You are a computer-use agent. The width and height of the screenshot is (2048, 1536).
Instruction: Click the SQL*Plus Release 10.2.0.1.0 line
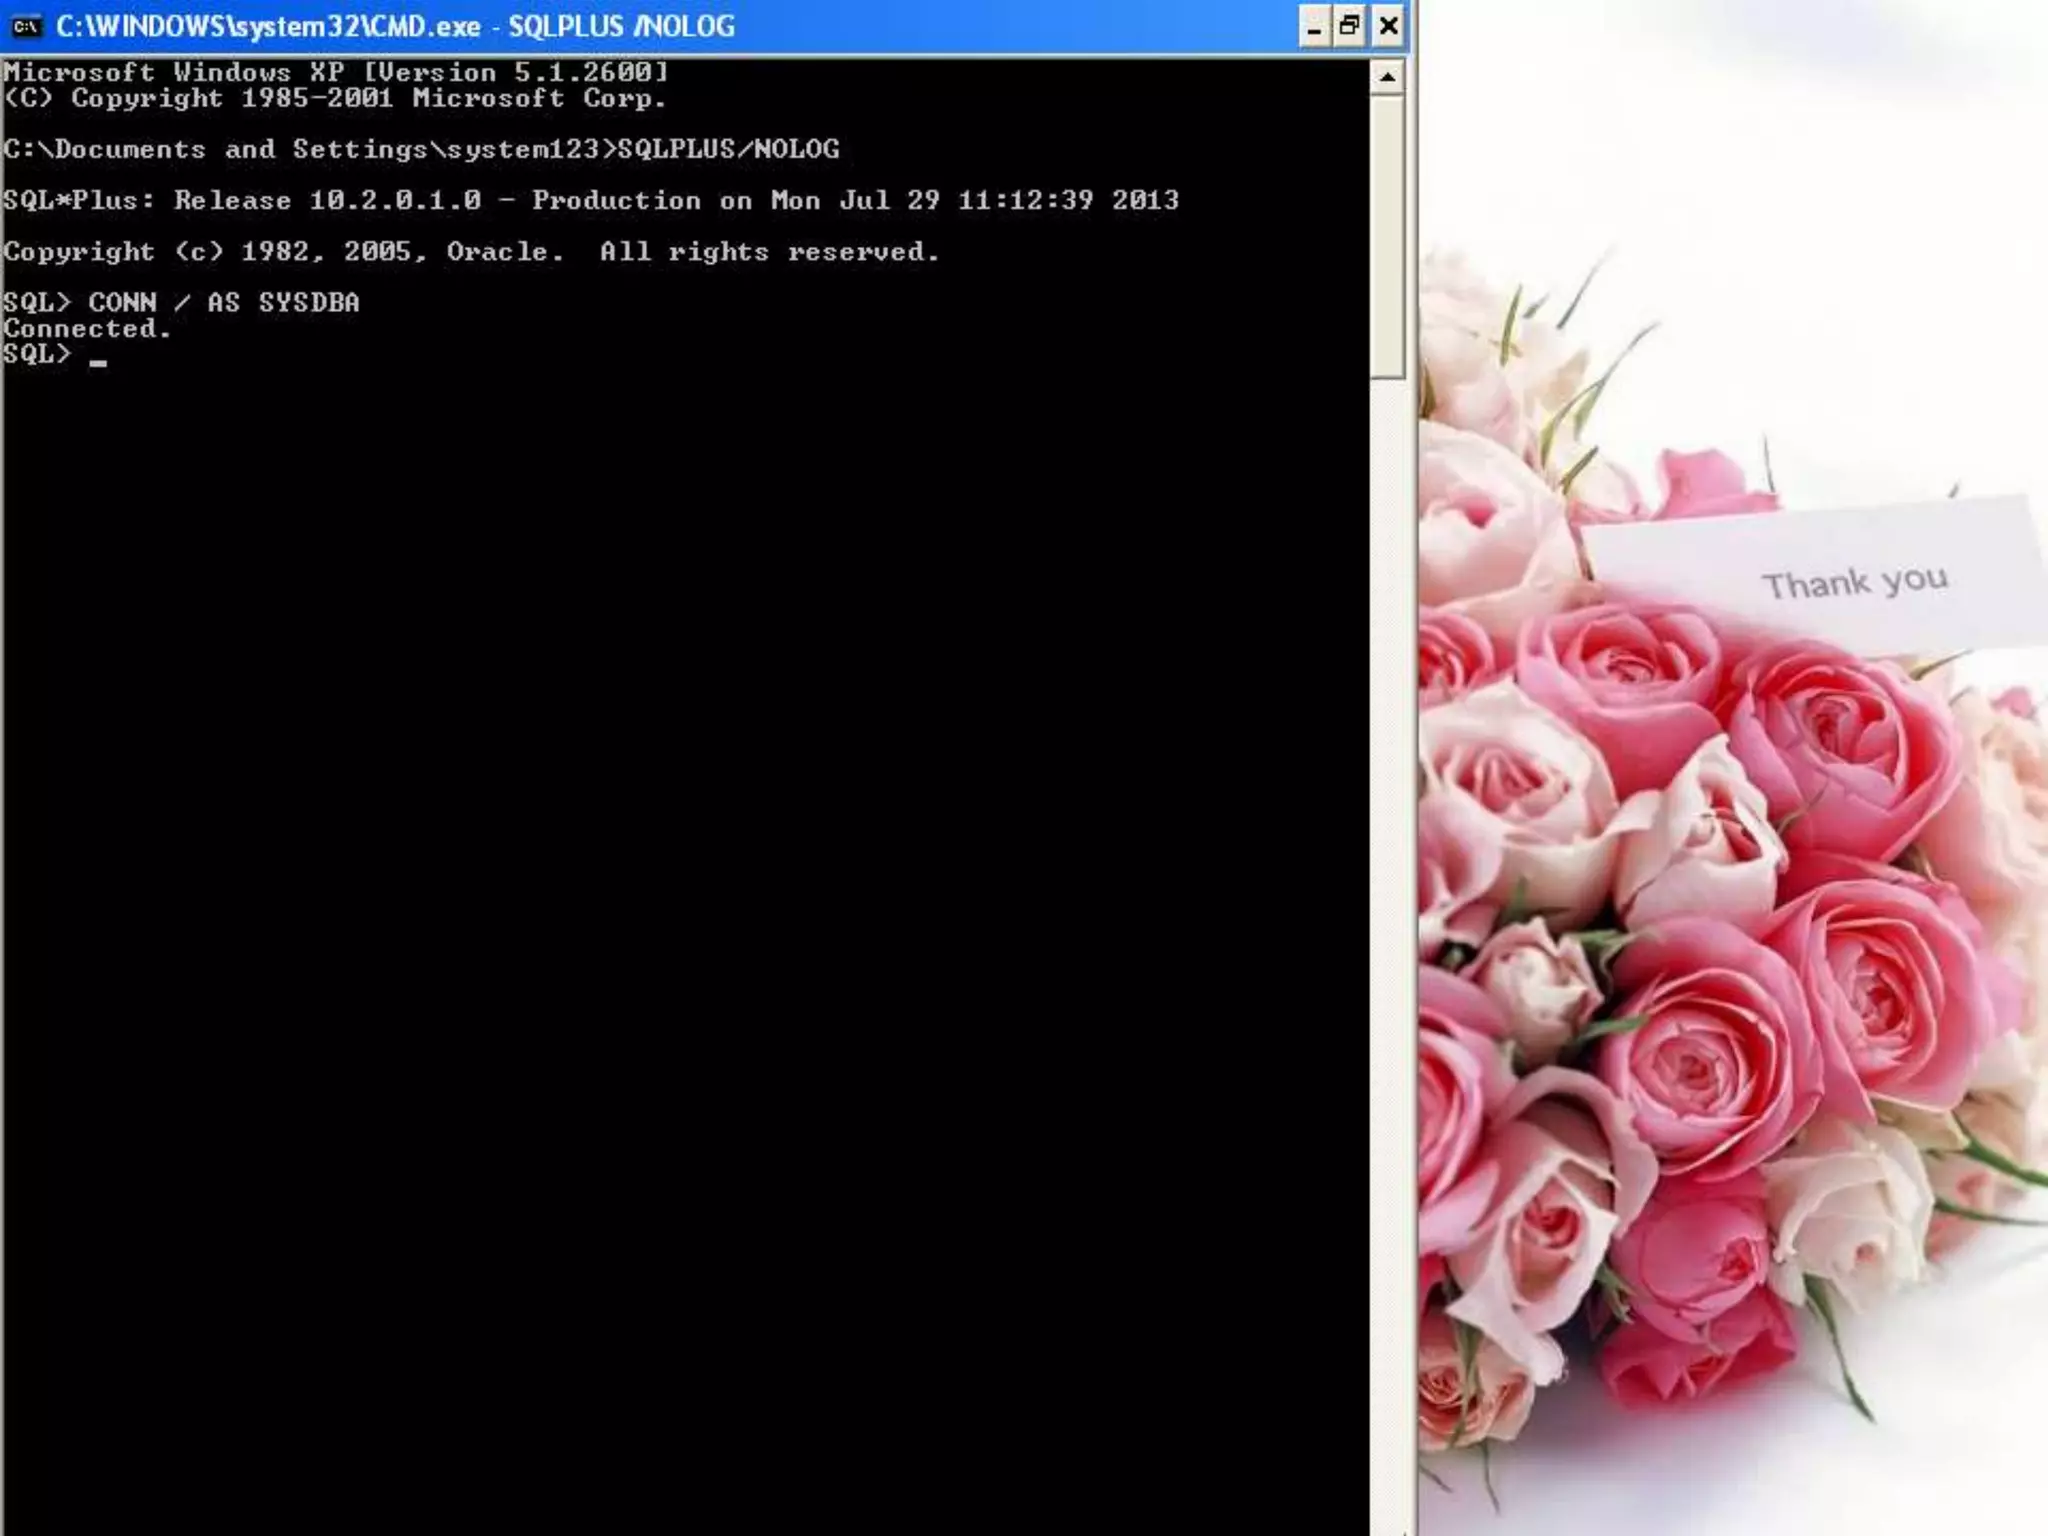pos(330,200)
